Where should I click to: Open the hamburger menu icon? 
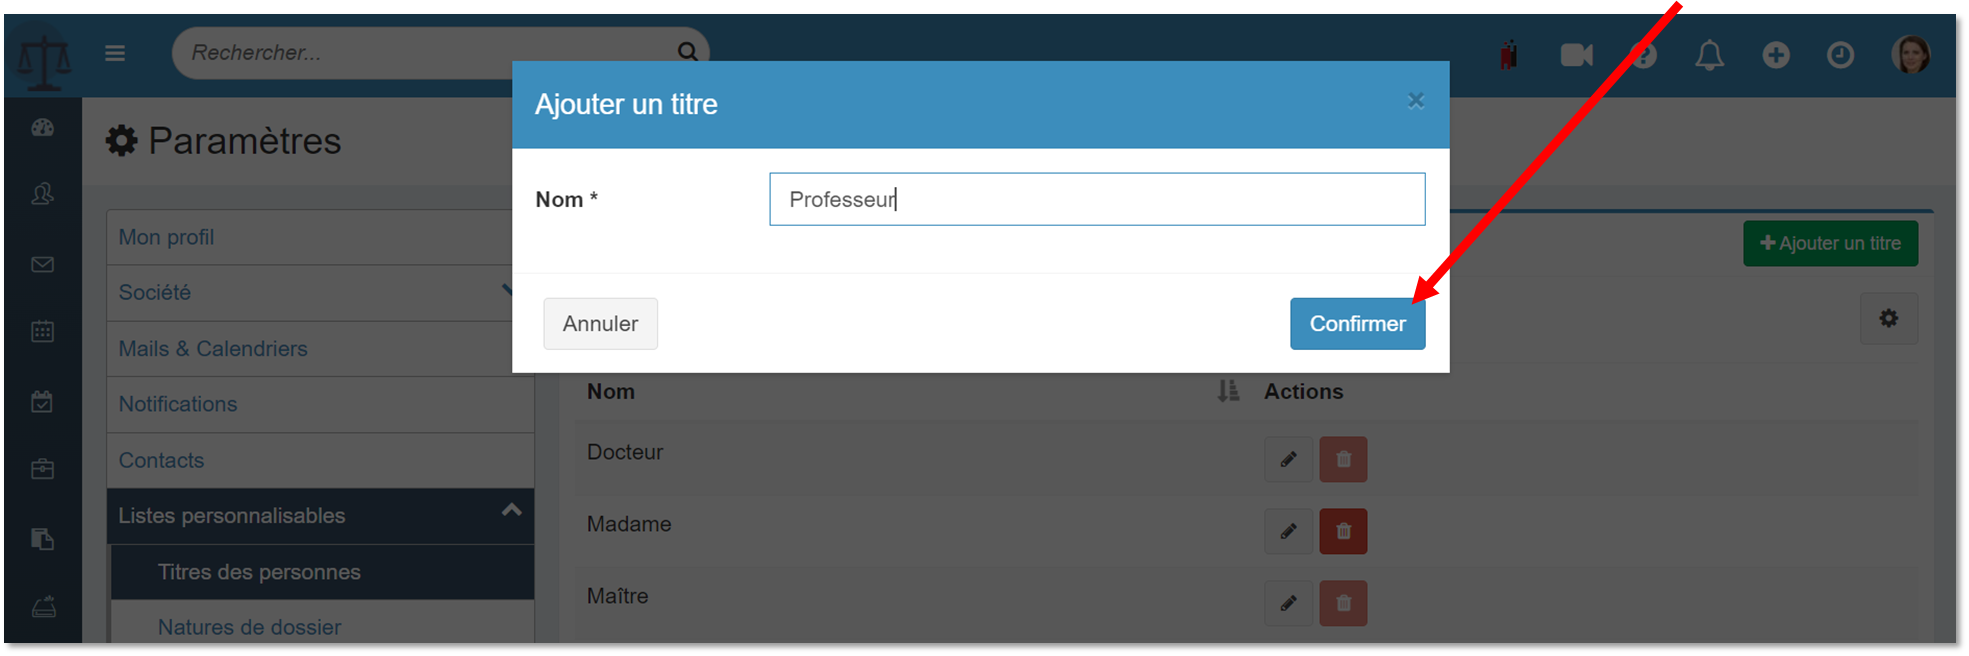tap(115, 53)
